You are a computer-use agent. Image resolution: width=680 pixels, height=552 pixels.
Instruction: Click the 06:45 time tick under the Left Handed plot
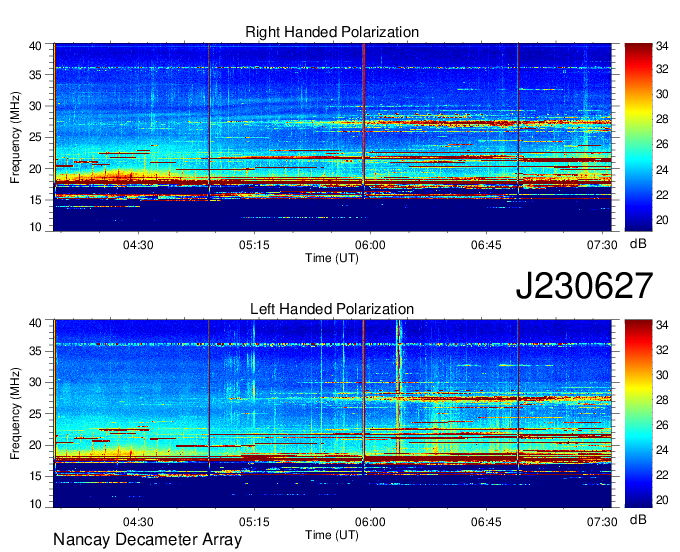pos(486,522)
